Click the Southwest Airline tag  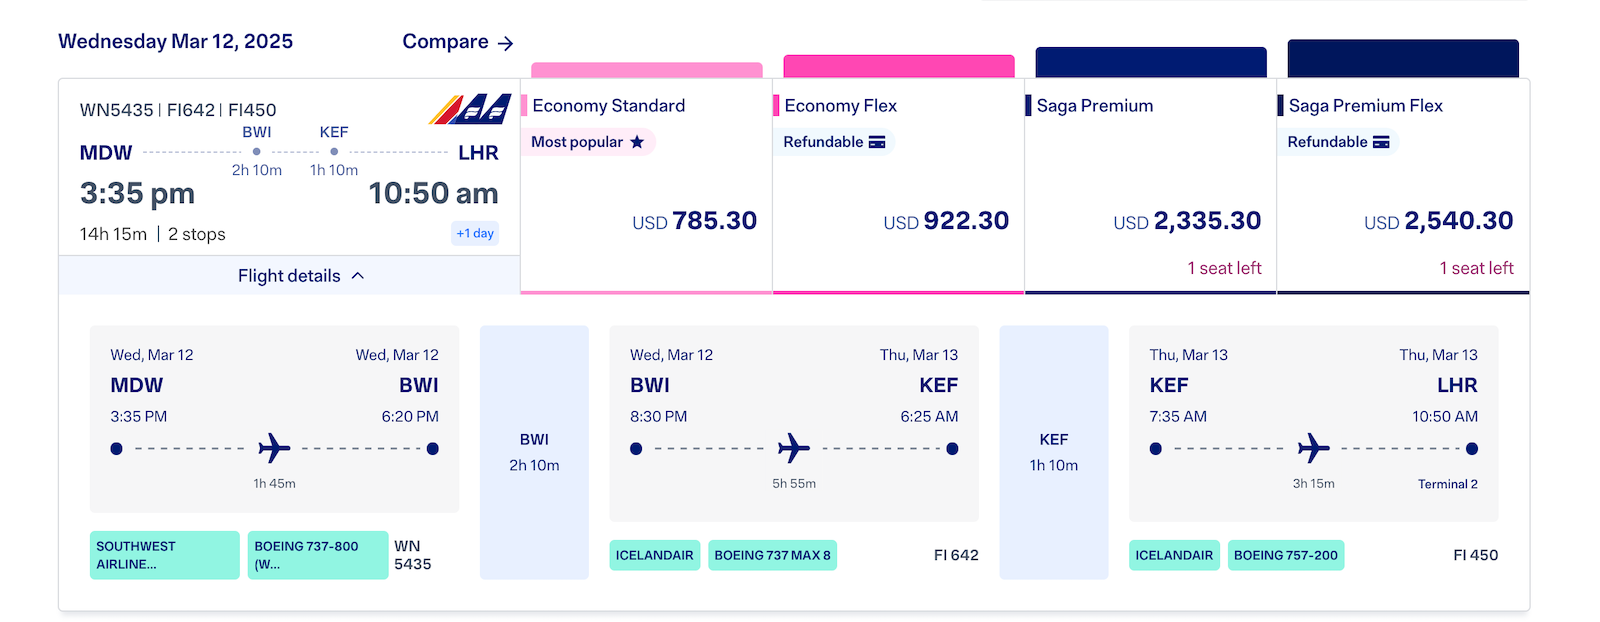pos(164,555)
